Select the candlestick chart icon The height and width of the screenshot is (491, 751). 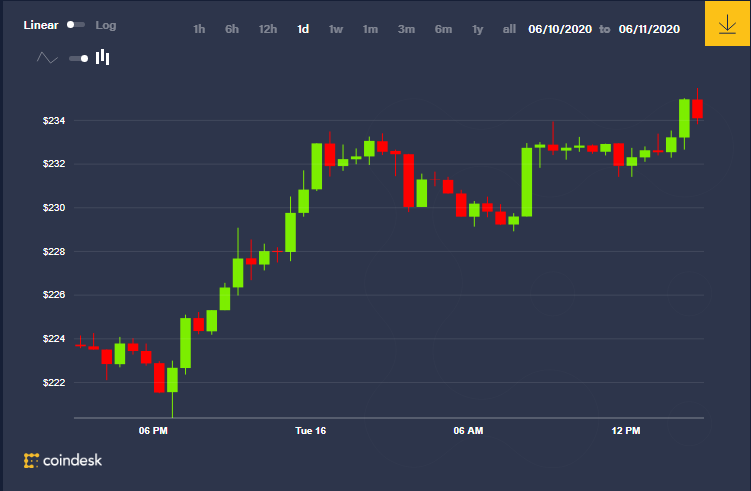[102, 57]
